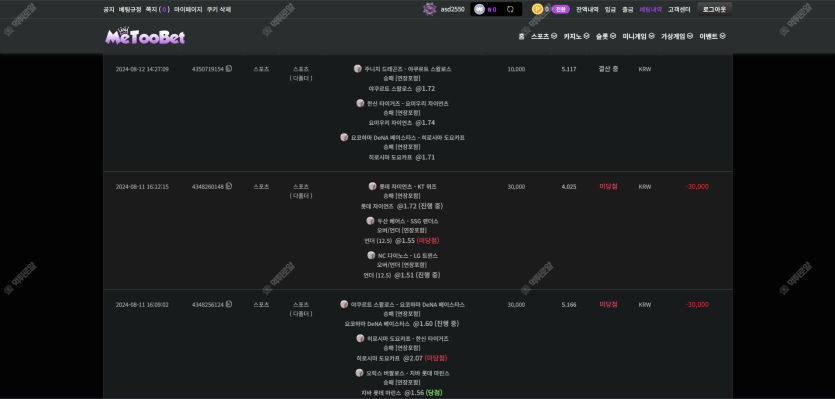Refresh the won balance

click(510, 9)
